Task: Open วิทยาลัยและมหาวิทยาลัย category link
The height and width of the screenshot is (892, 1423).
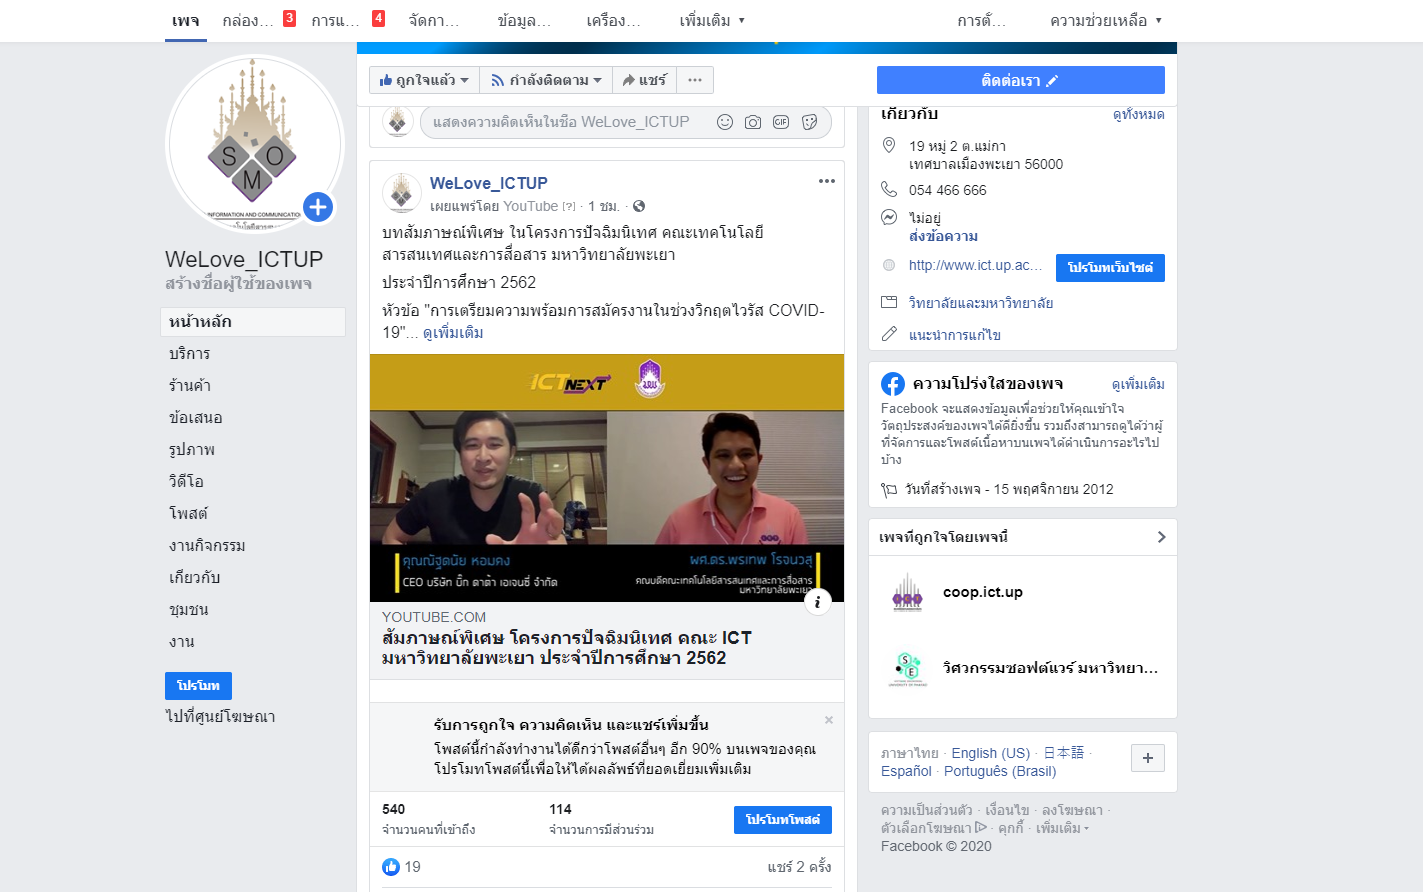Action: coord(981,303)
